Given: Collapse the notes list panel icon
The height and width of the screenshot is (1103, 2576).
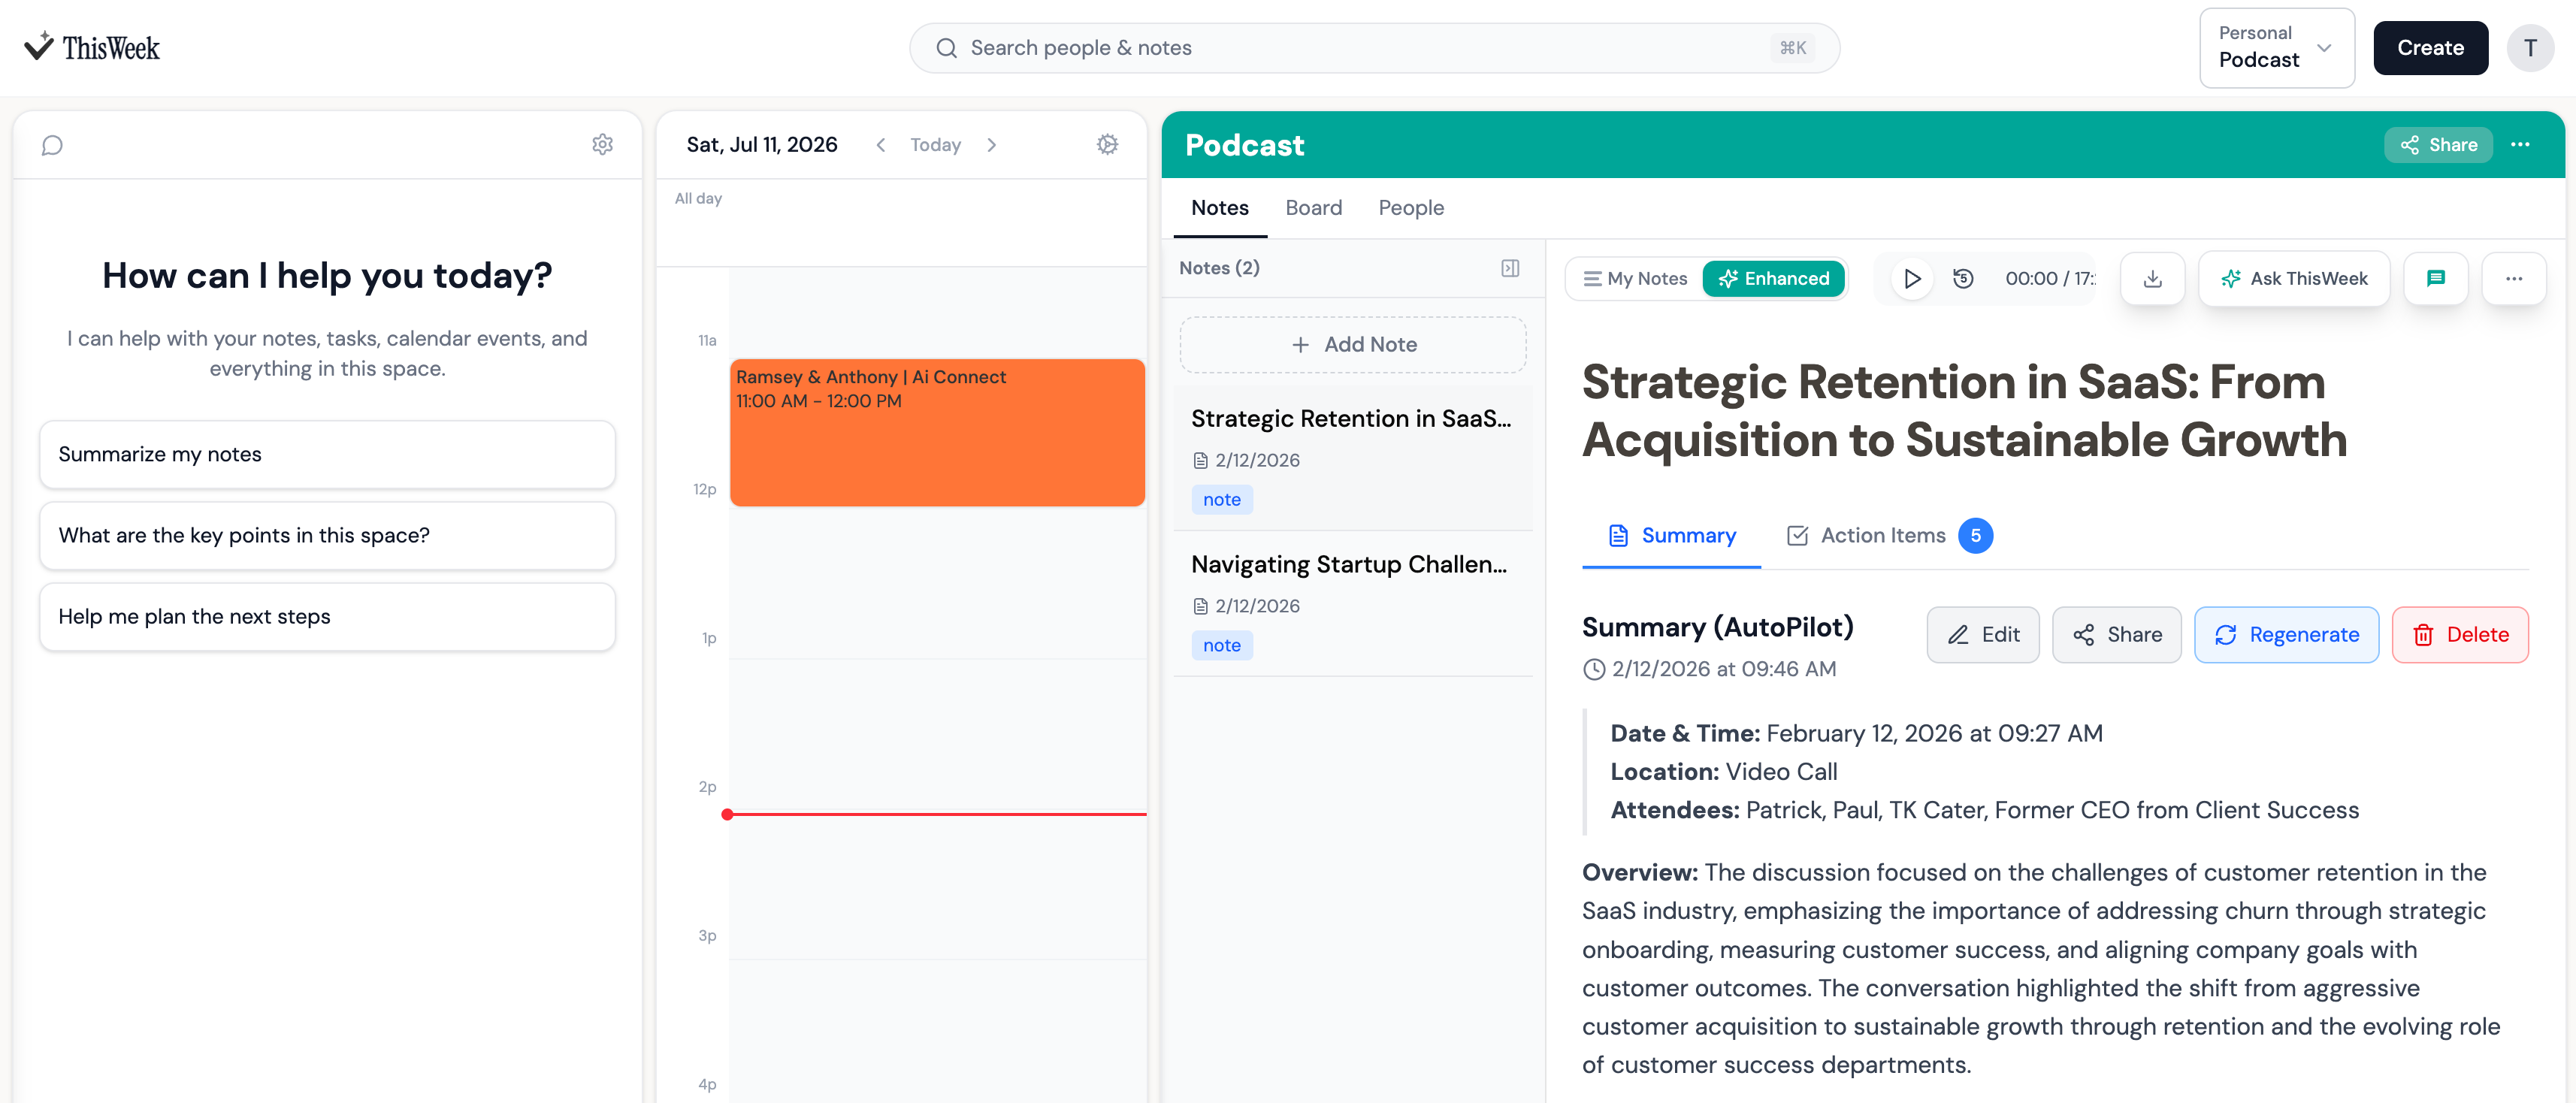Looking at the screenshot, I should click(1510, 268).
